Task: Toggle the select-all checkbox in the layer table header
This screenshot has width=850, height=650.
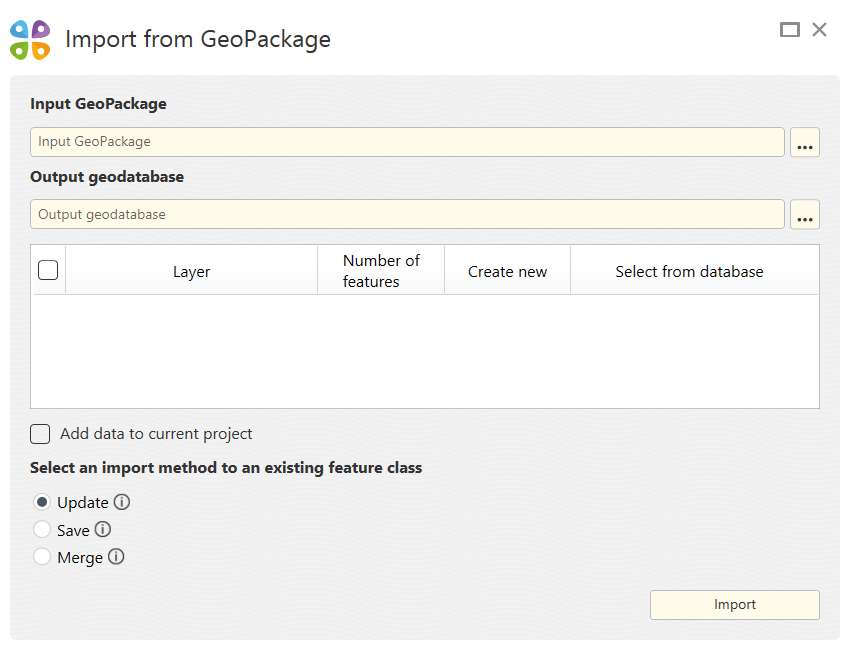Action: click(48, 270)
